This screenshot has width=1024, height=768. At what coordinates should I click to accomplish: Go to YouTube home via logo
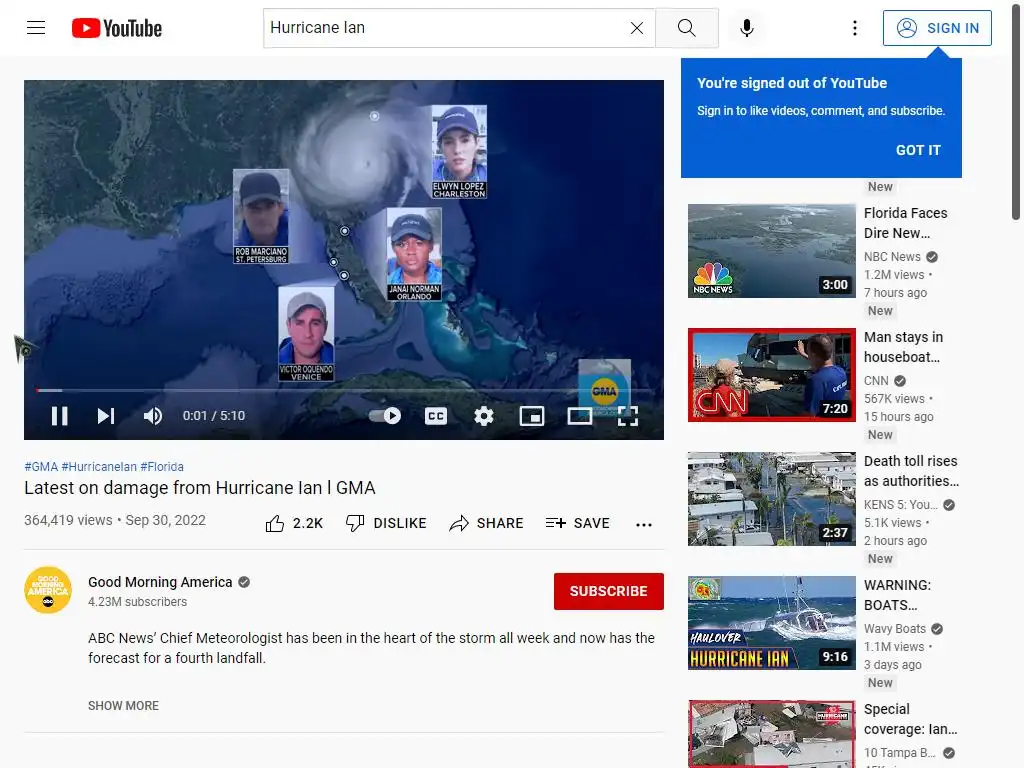coord(117,28)
